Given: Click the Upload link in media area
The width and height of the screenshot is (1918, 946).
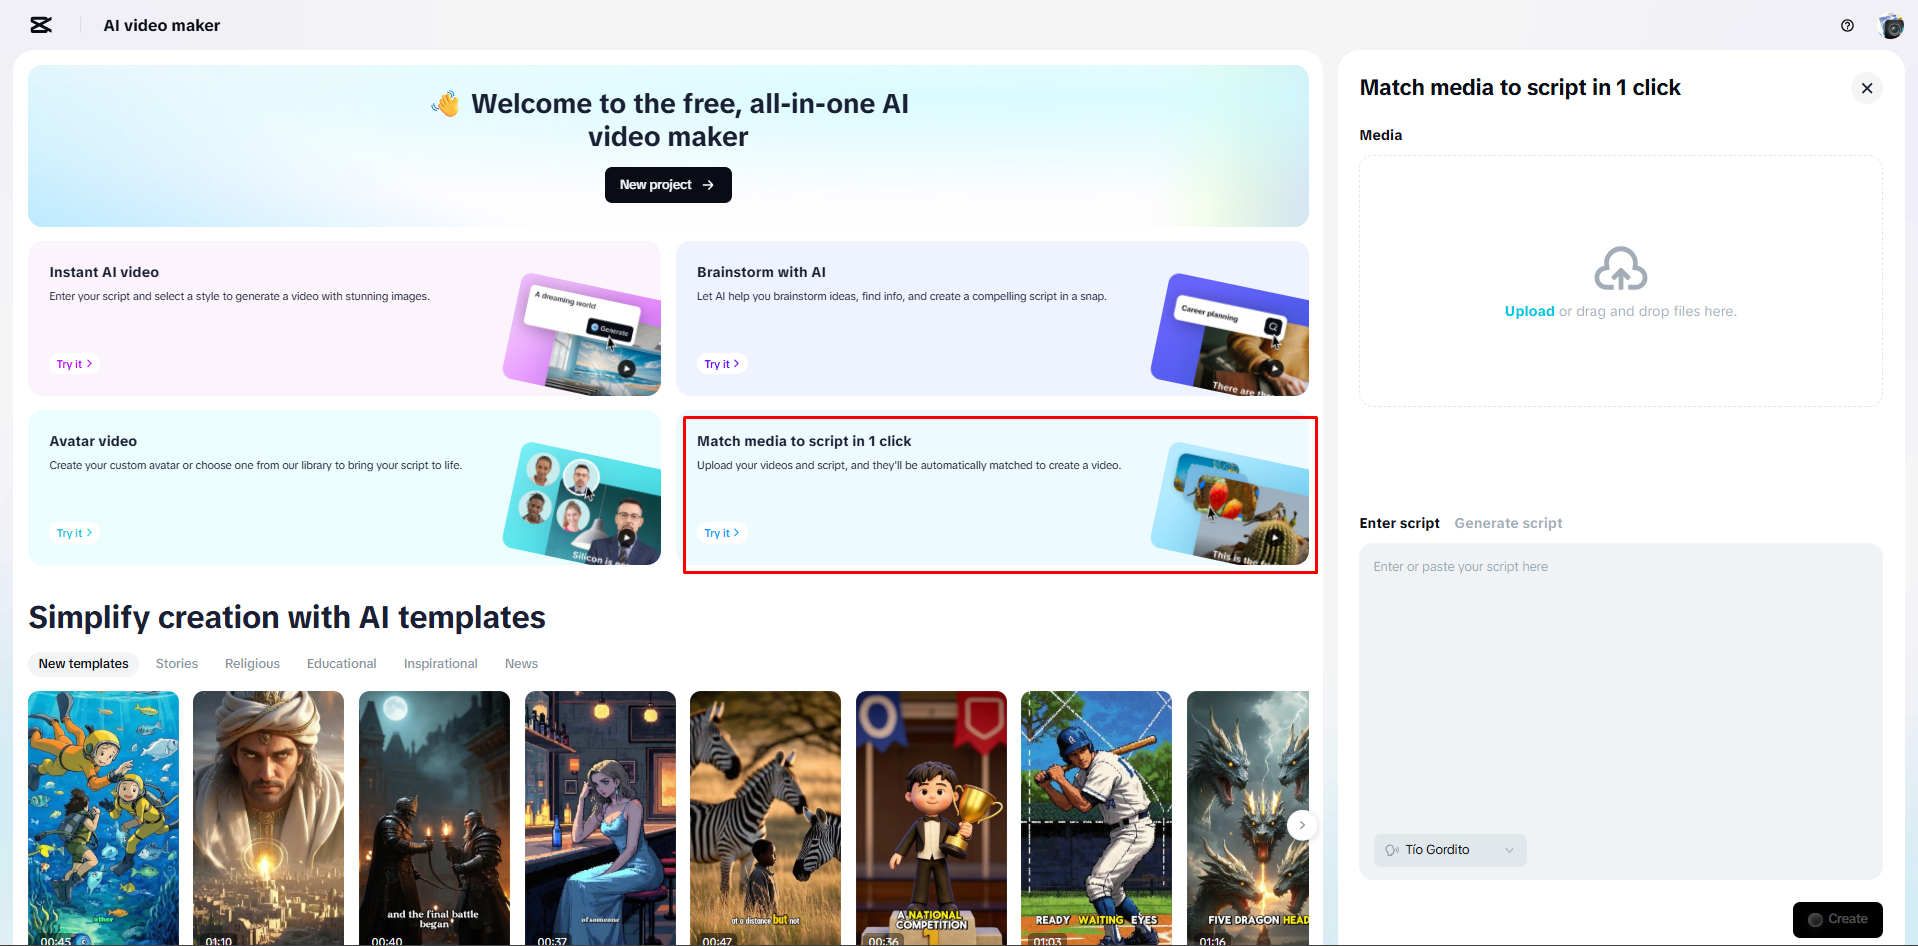Looking at the screenshot, I should [x=1528, y=311].
